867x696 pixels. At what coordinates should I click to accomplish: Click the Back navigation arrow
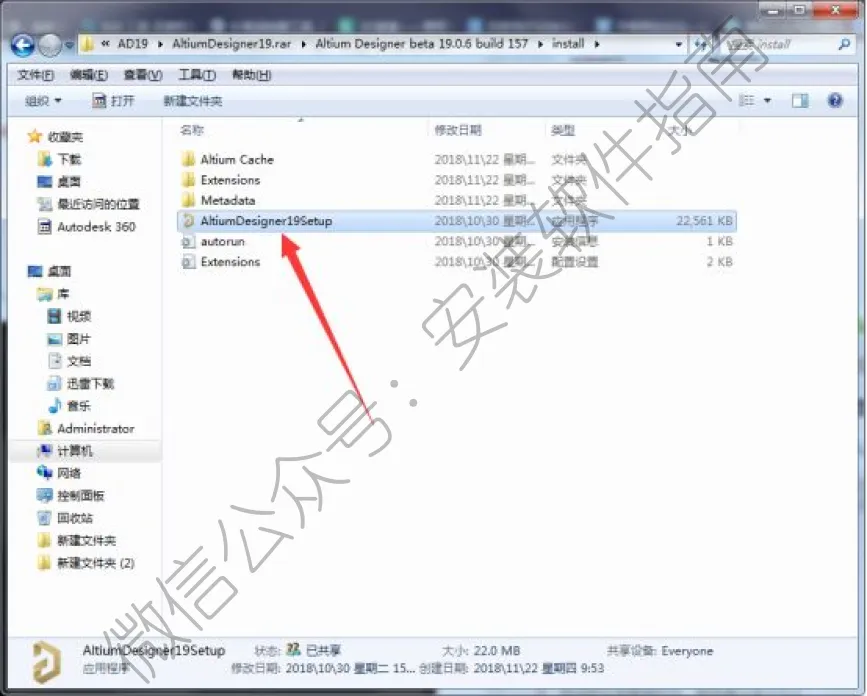(23, 45)
